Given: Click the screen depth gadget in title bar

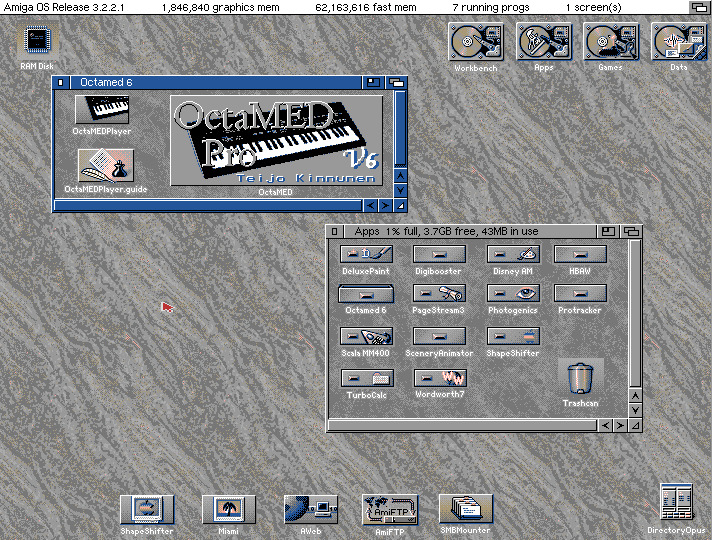Looking at the screenshot, I should (x=699, y=7).
